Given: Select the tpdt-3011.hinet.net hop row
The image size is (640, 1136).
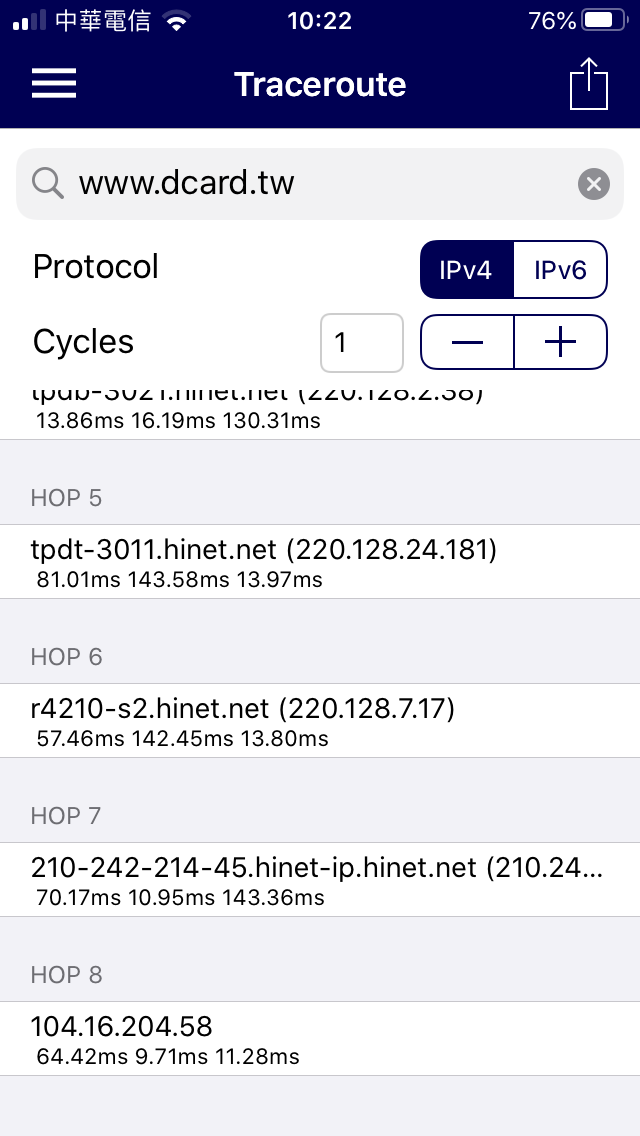Looking at the screenshot, I should pos(320,561).
